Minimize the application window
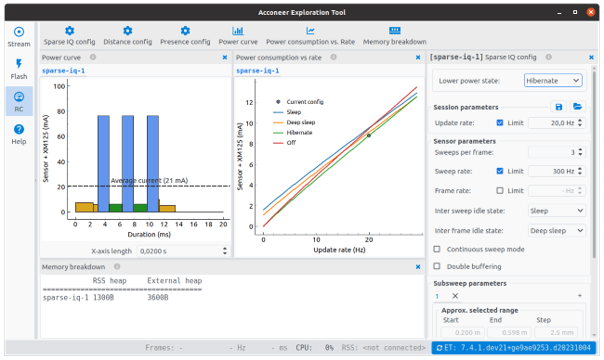Viewport: 604px width, 360px height. [559, 13]
